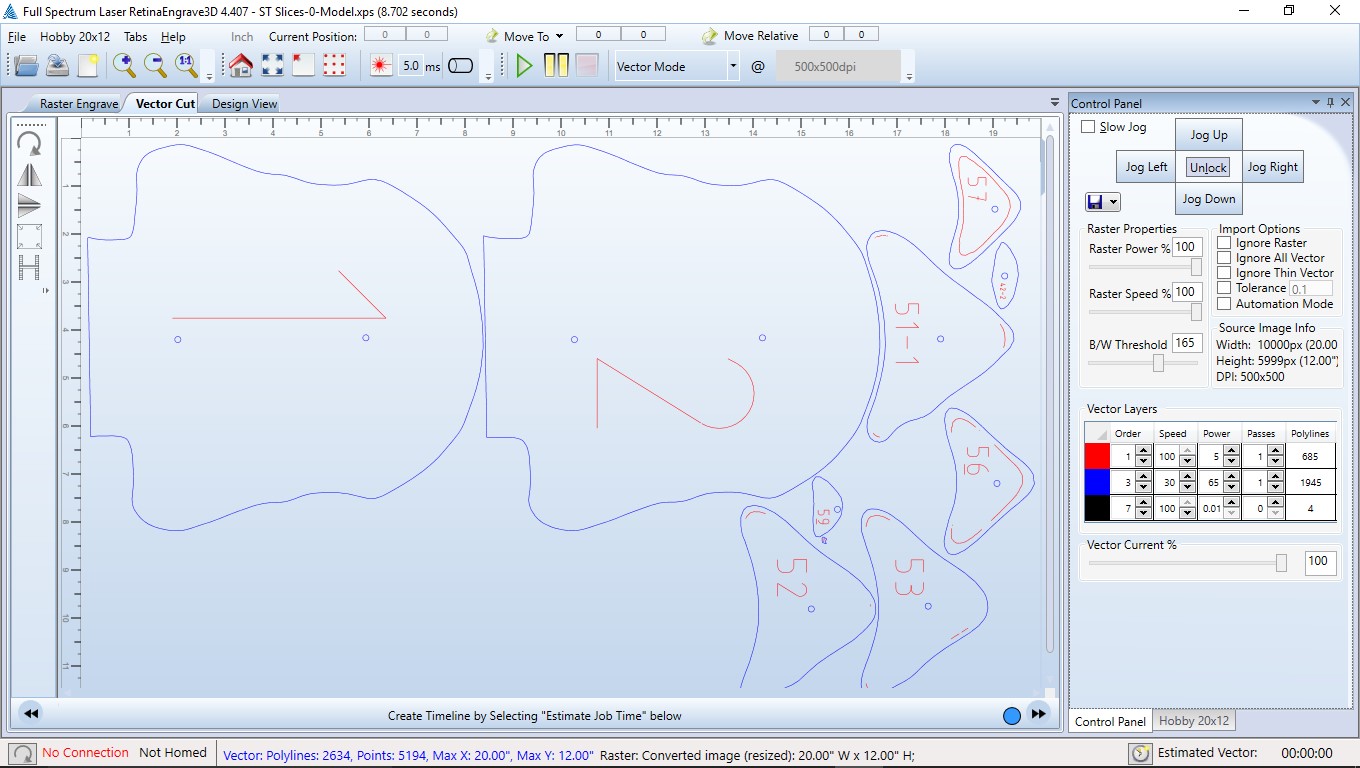Enable the Tolerance checkbox
The height and width of the screenshot is (768, 1360).
pyautogui.click(x=1224, y=288)
